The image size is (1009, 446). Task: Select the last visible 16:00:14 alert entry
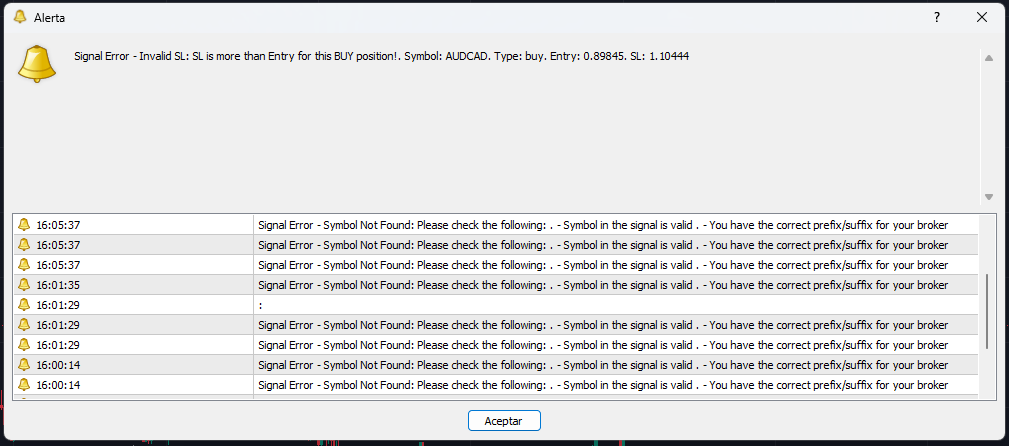[495, 384]
